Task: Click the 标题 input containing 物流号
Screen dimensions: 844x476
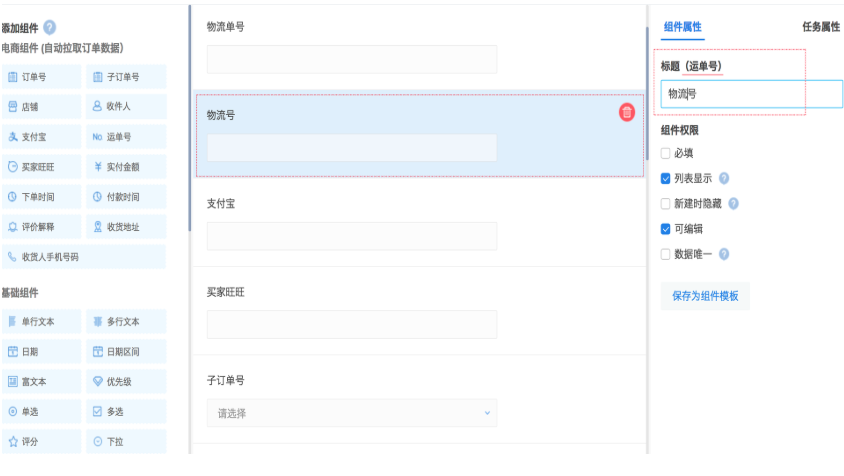Action: 751,94
